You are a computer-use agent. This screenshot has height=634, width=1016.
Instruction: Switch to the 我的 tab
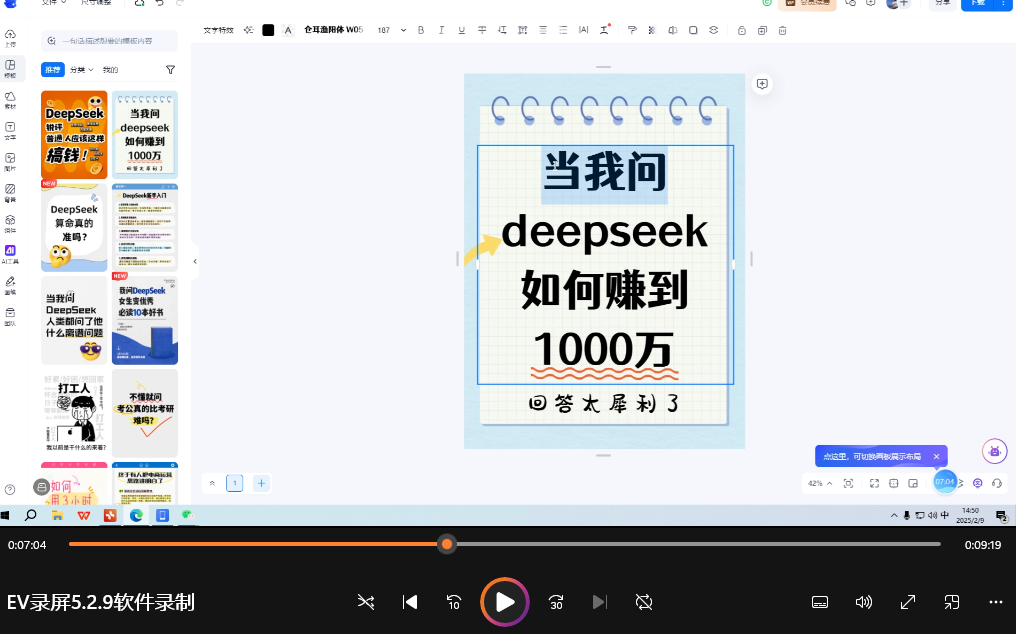click(110, 69)
